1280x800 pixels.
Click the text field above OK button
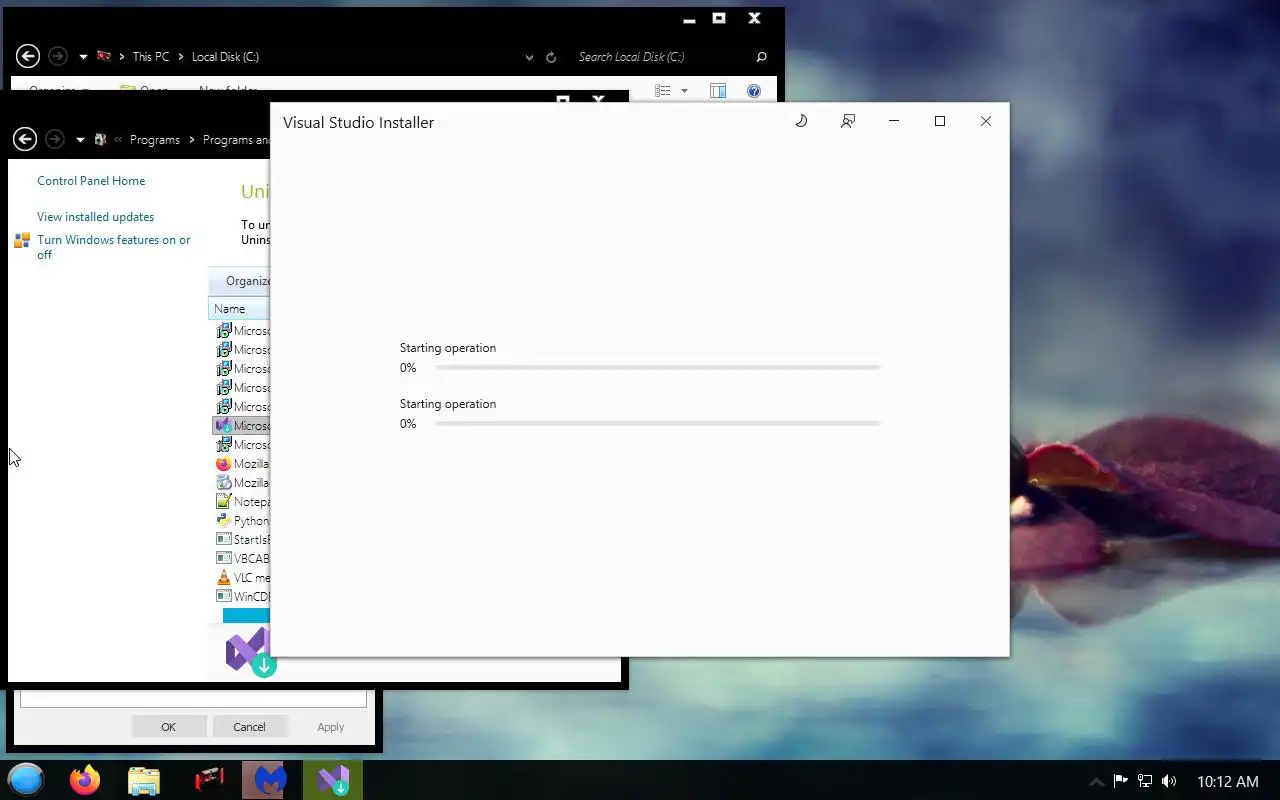193,699
